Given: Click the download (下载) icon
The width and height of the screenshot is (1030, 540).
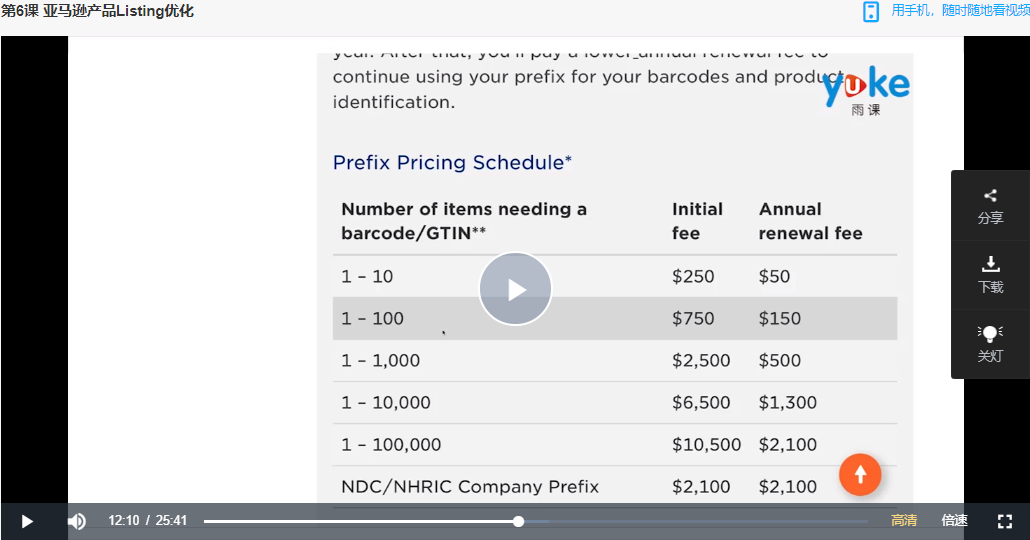Looking at the screenshot, I should click(991, 264).
